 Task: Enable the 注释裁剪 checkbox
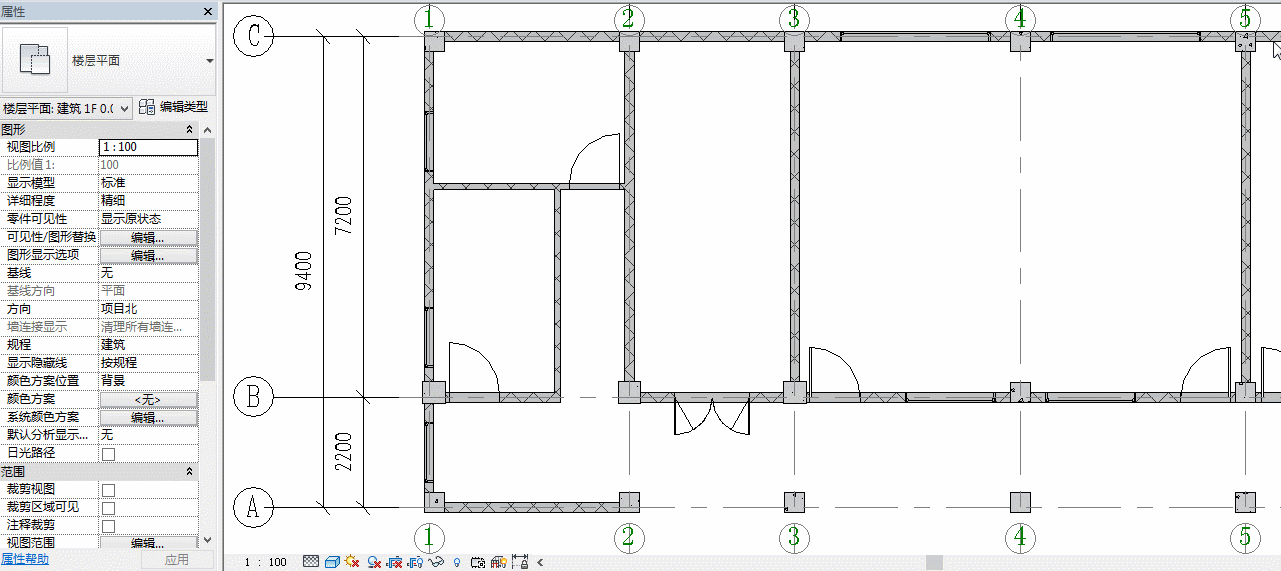[x=108, y=526]
